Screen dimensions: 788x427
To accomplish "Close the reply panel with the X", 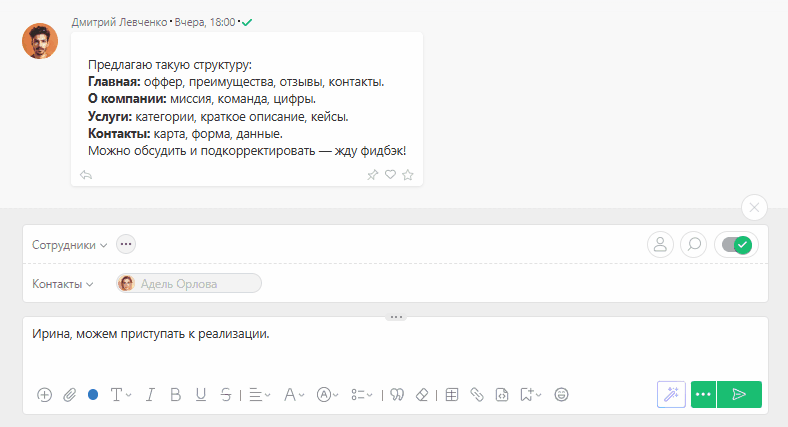I will 754,207.
